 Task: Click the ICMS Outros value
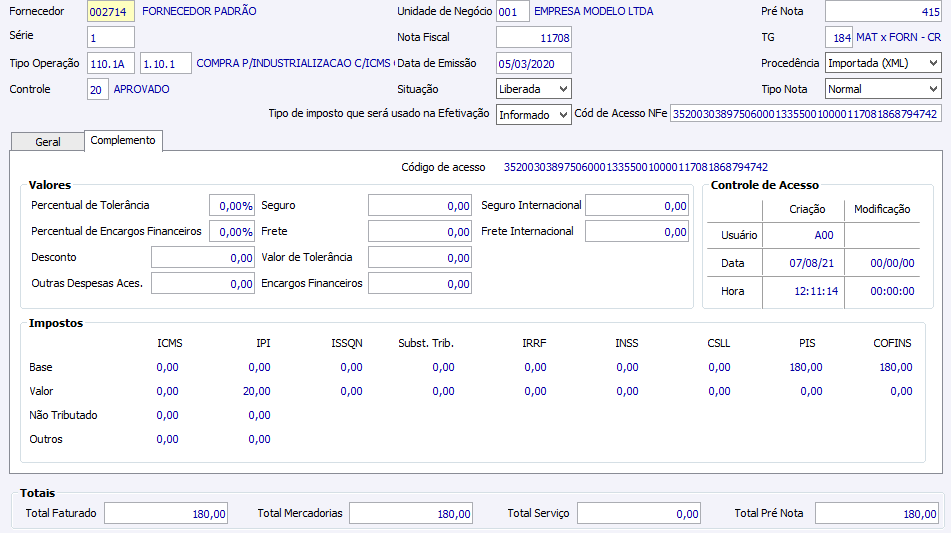(167, 439)
